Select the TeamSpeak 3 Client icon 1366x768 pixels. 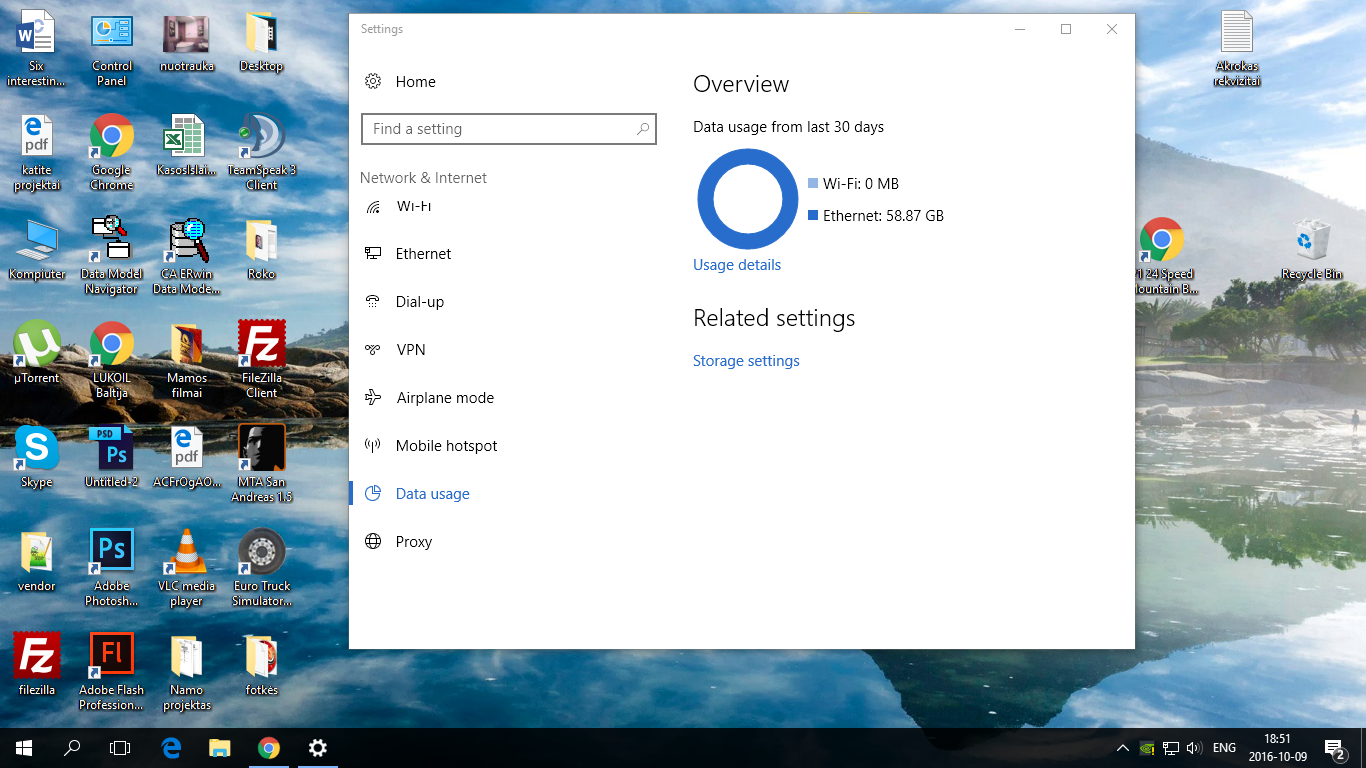coord(262,153)
